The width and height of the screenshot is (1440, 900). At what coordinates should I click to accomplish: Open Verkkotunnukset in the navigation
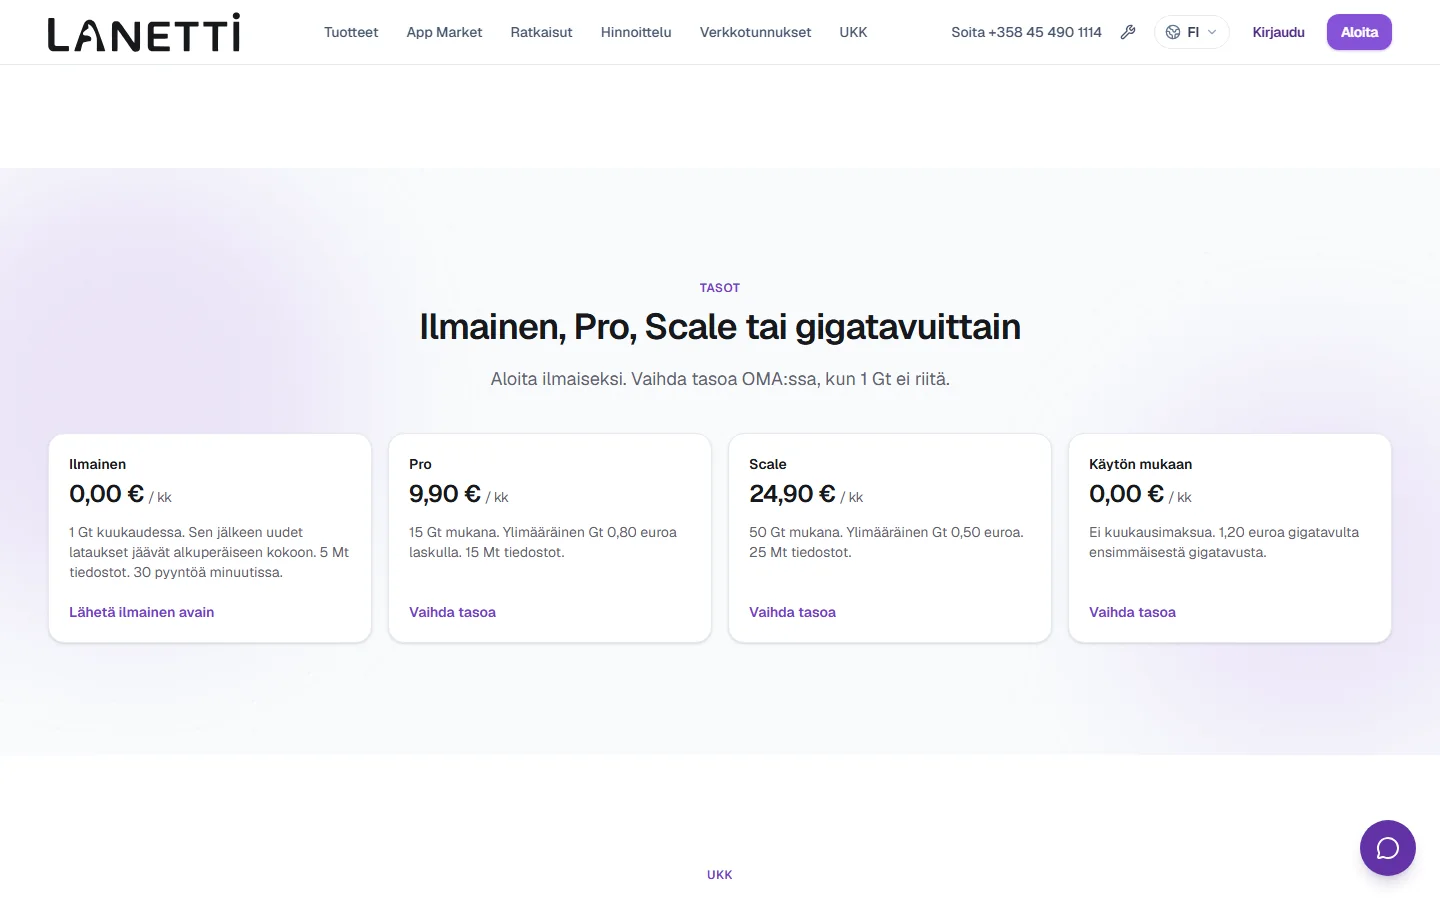click(756, 32)
